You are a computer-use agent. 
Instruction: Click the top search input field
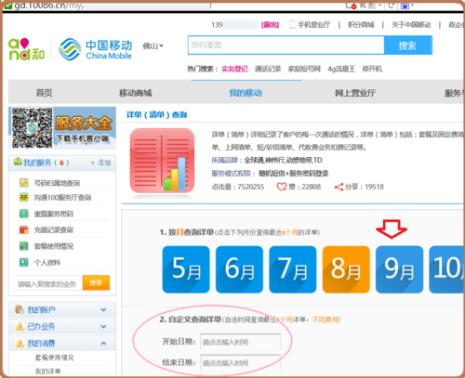pos(286,45)
